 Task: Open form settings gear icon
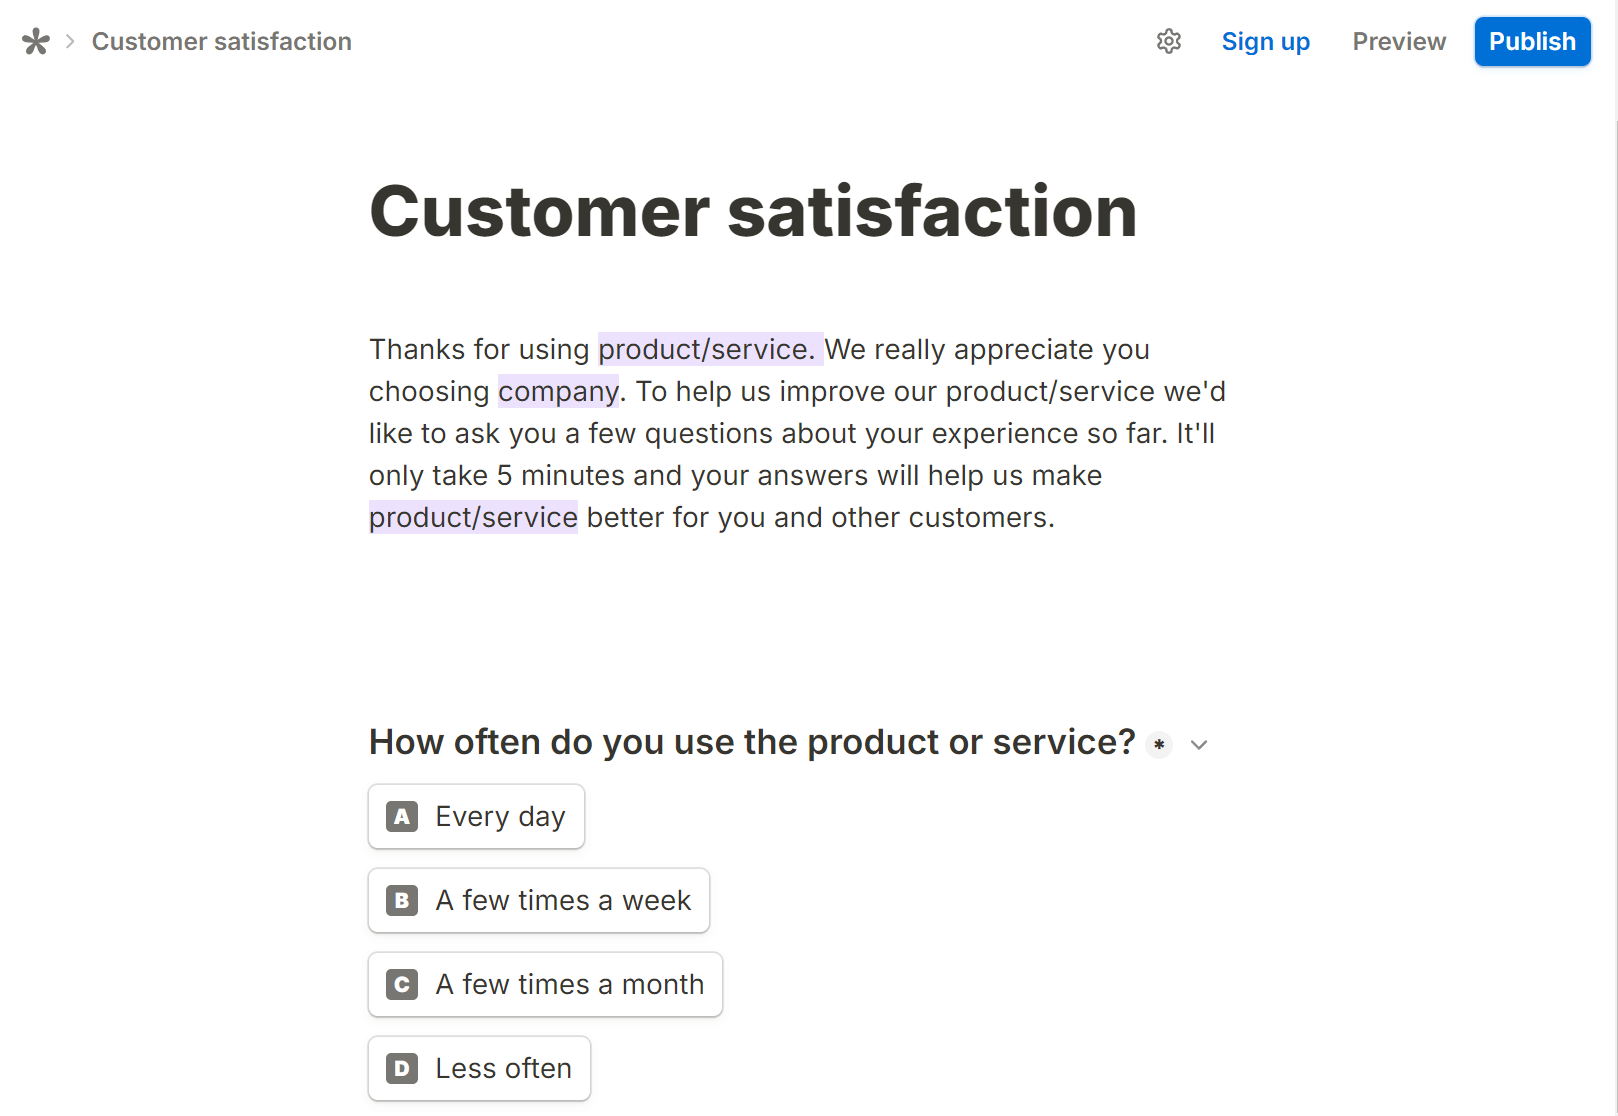1169,41
